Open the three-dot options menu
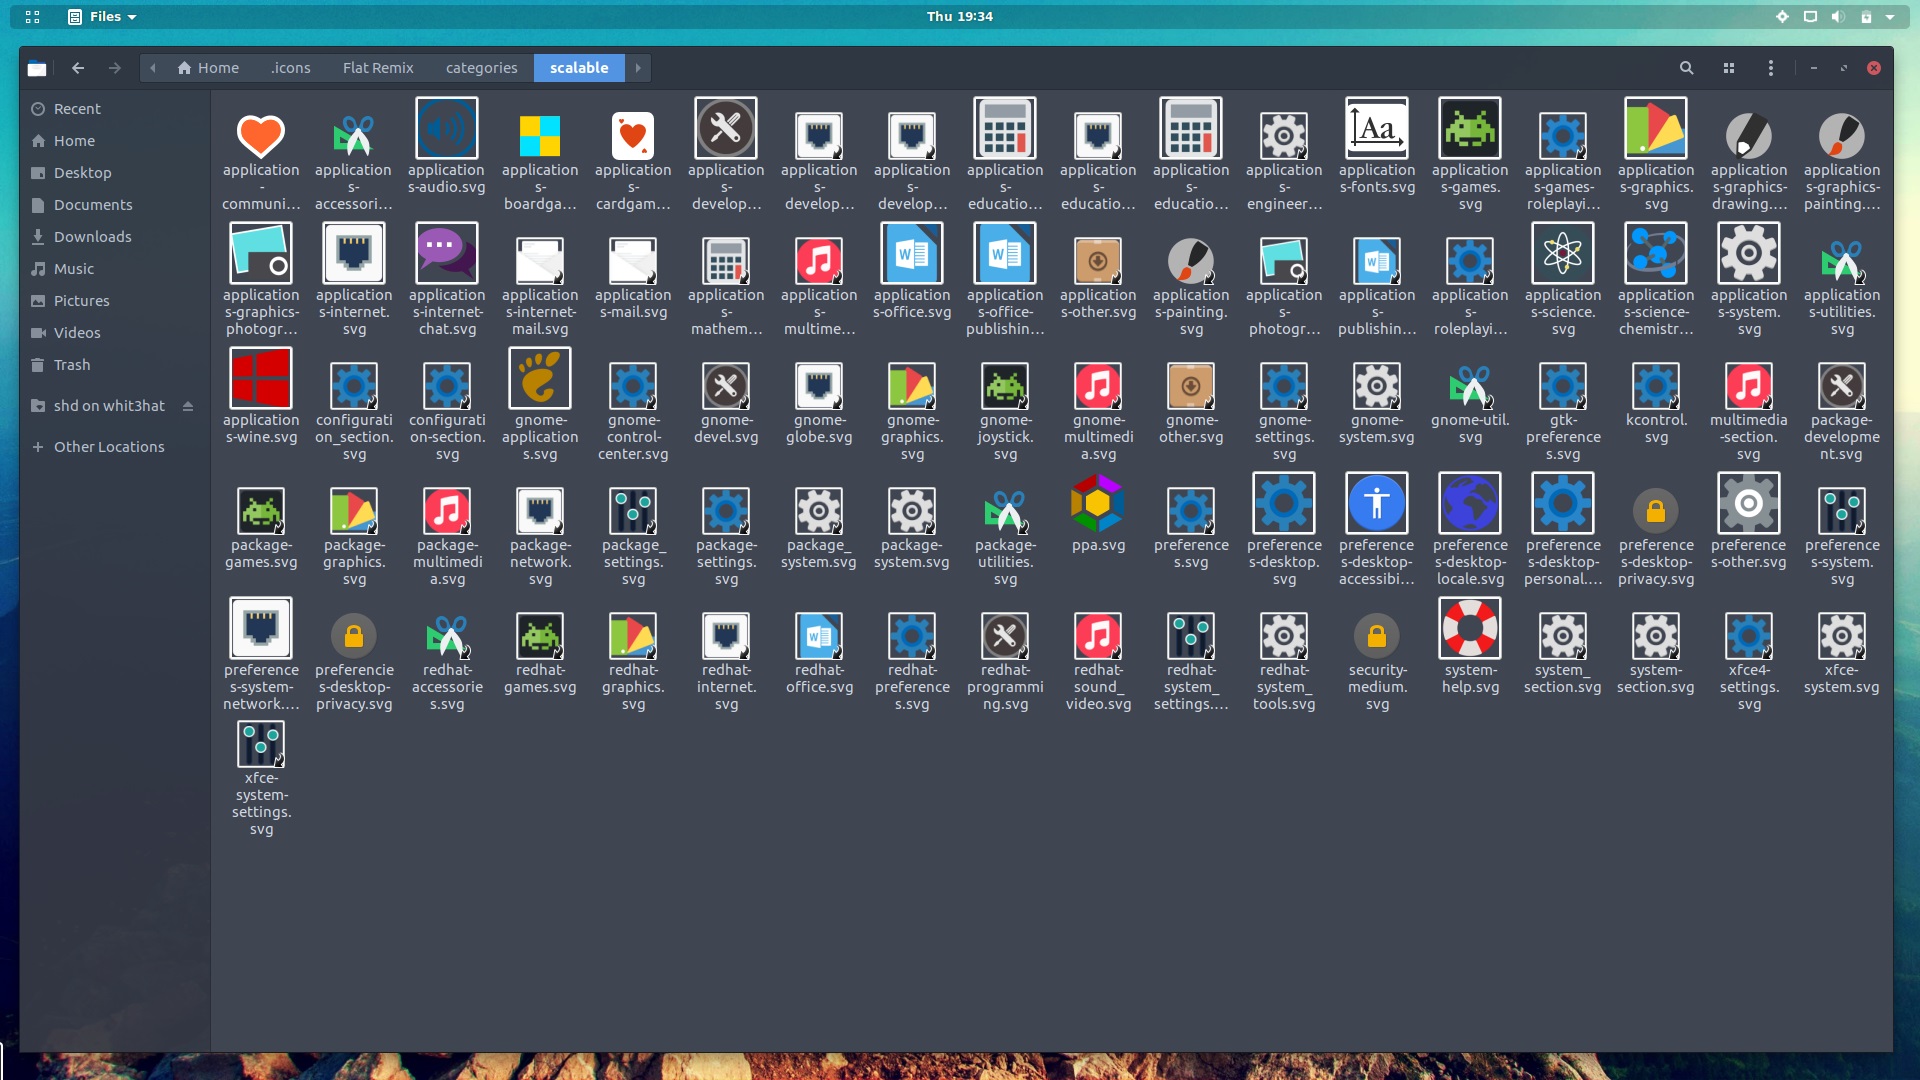1920x1080 pixels. click(1770, 68)
